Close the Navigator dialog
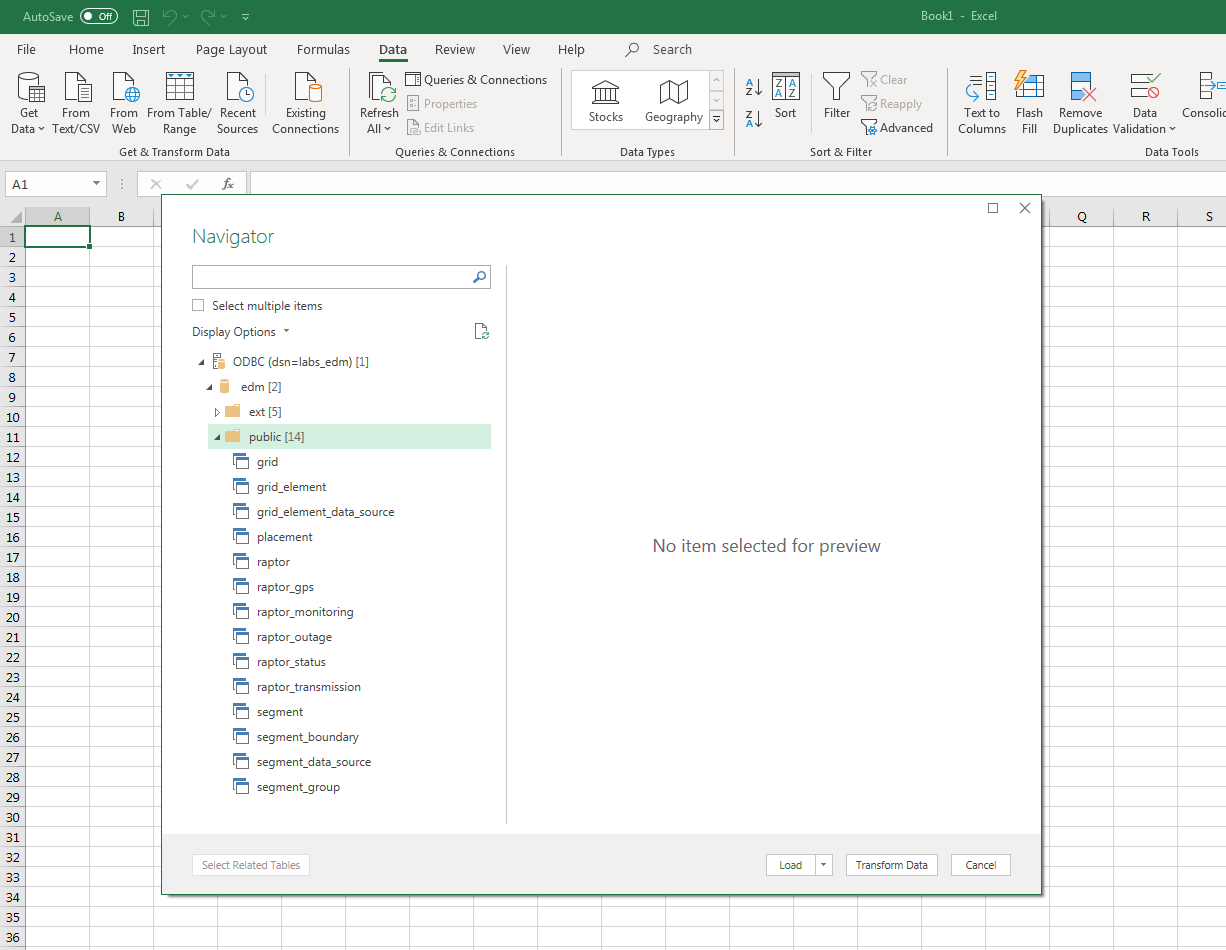The height and width of the screenshot is (950, 1226). tap(1024, 208)
